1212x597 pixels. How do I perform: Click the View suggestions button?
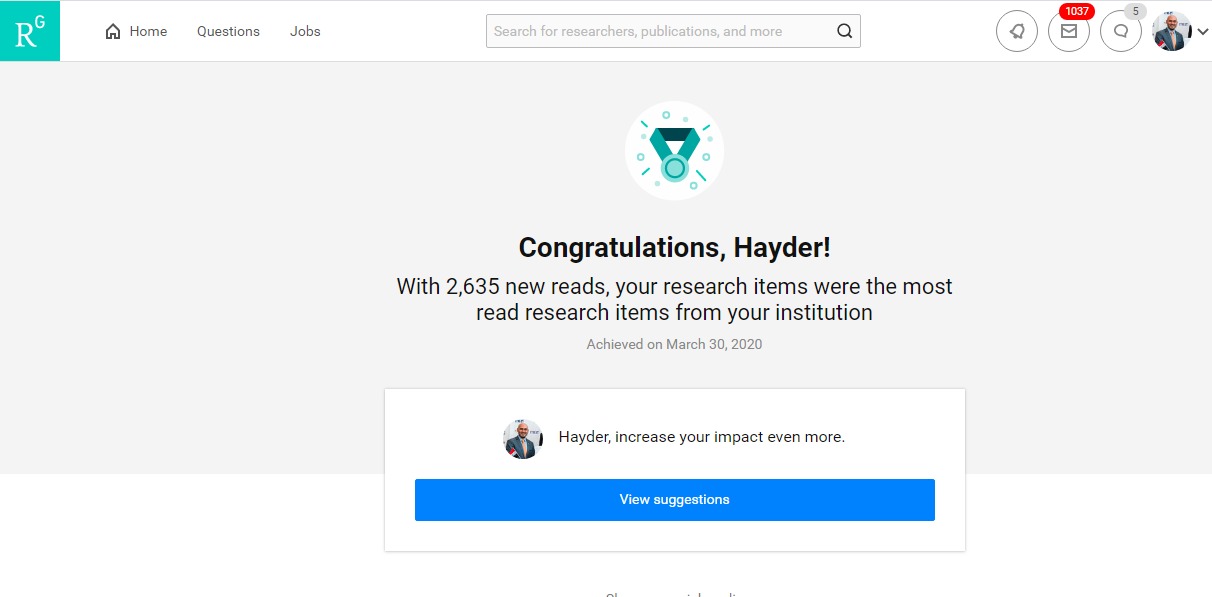click(x=675, y=500)
